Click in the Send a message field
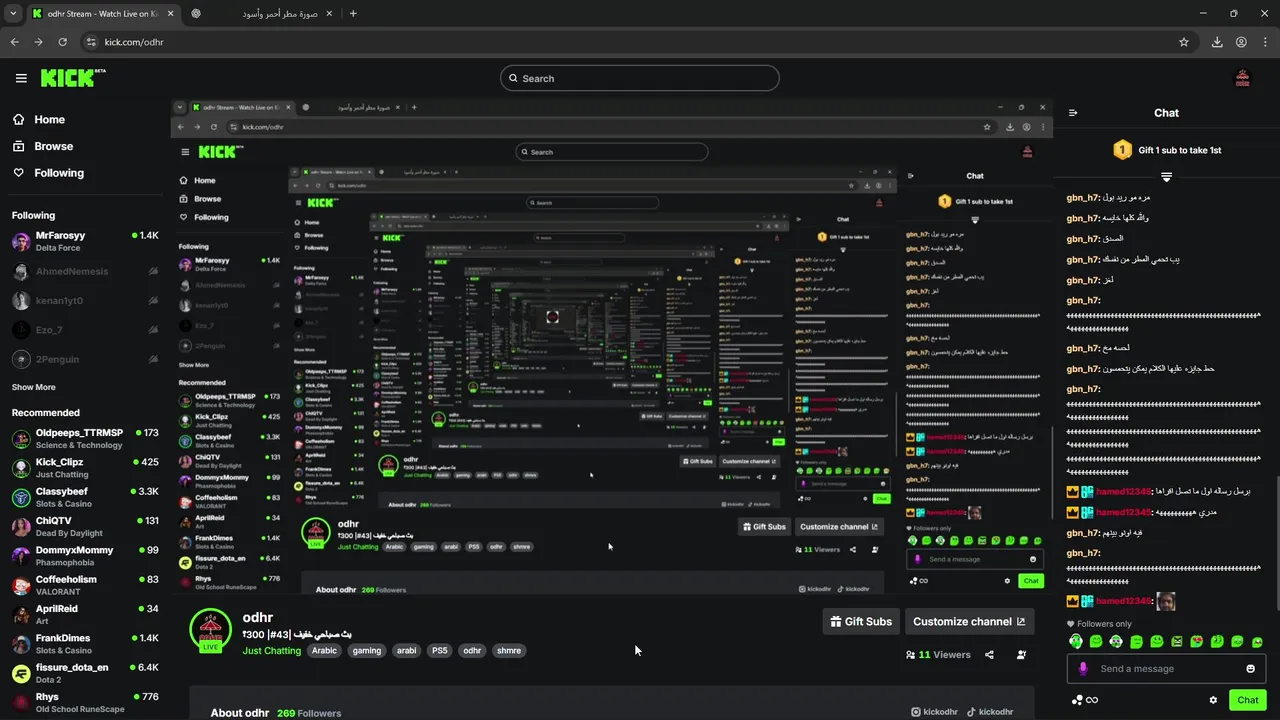 (1166, 669)
